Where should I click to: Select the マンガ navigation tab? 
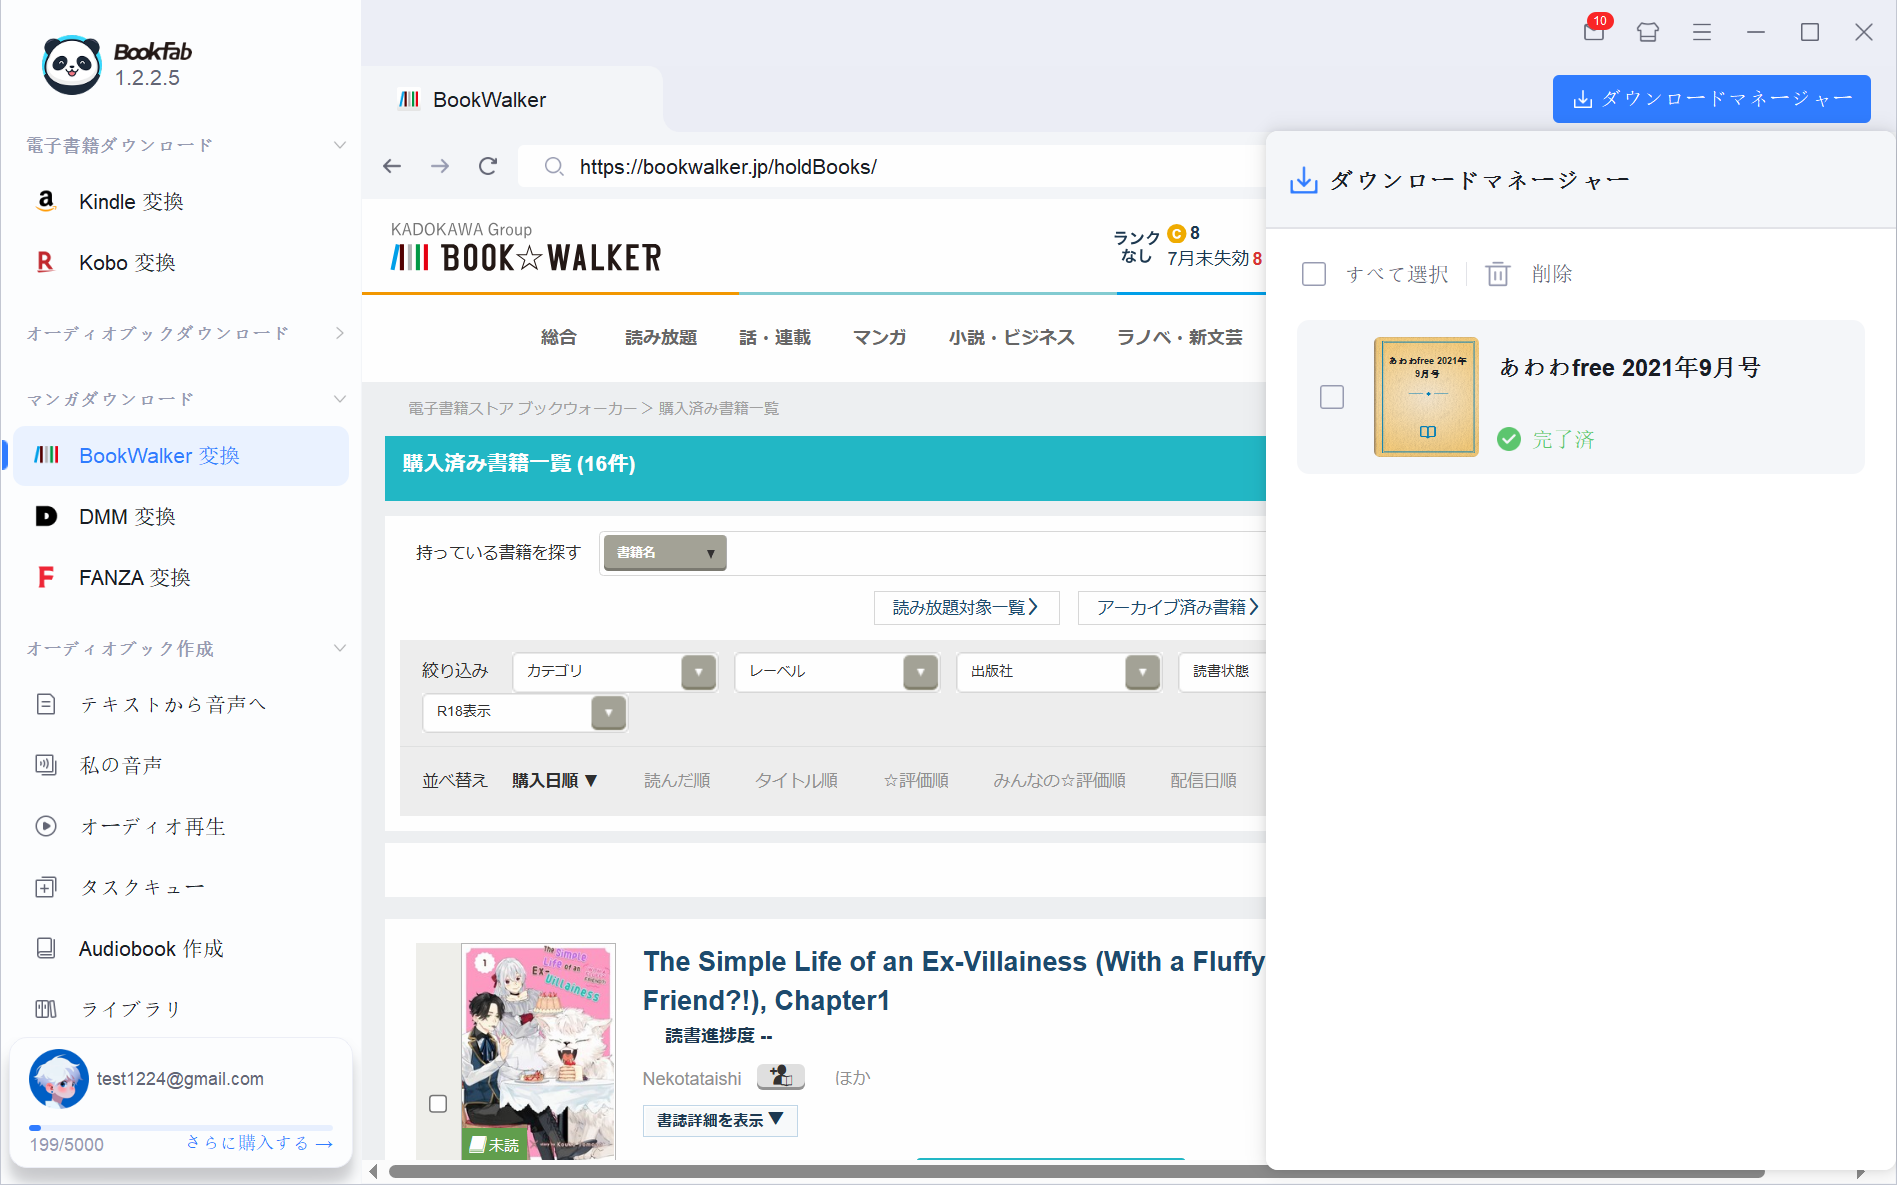coord(879,338)
